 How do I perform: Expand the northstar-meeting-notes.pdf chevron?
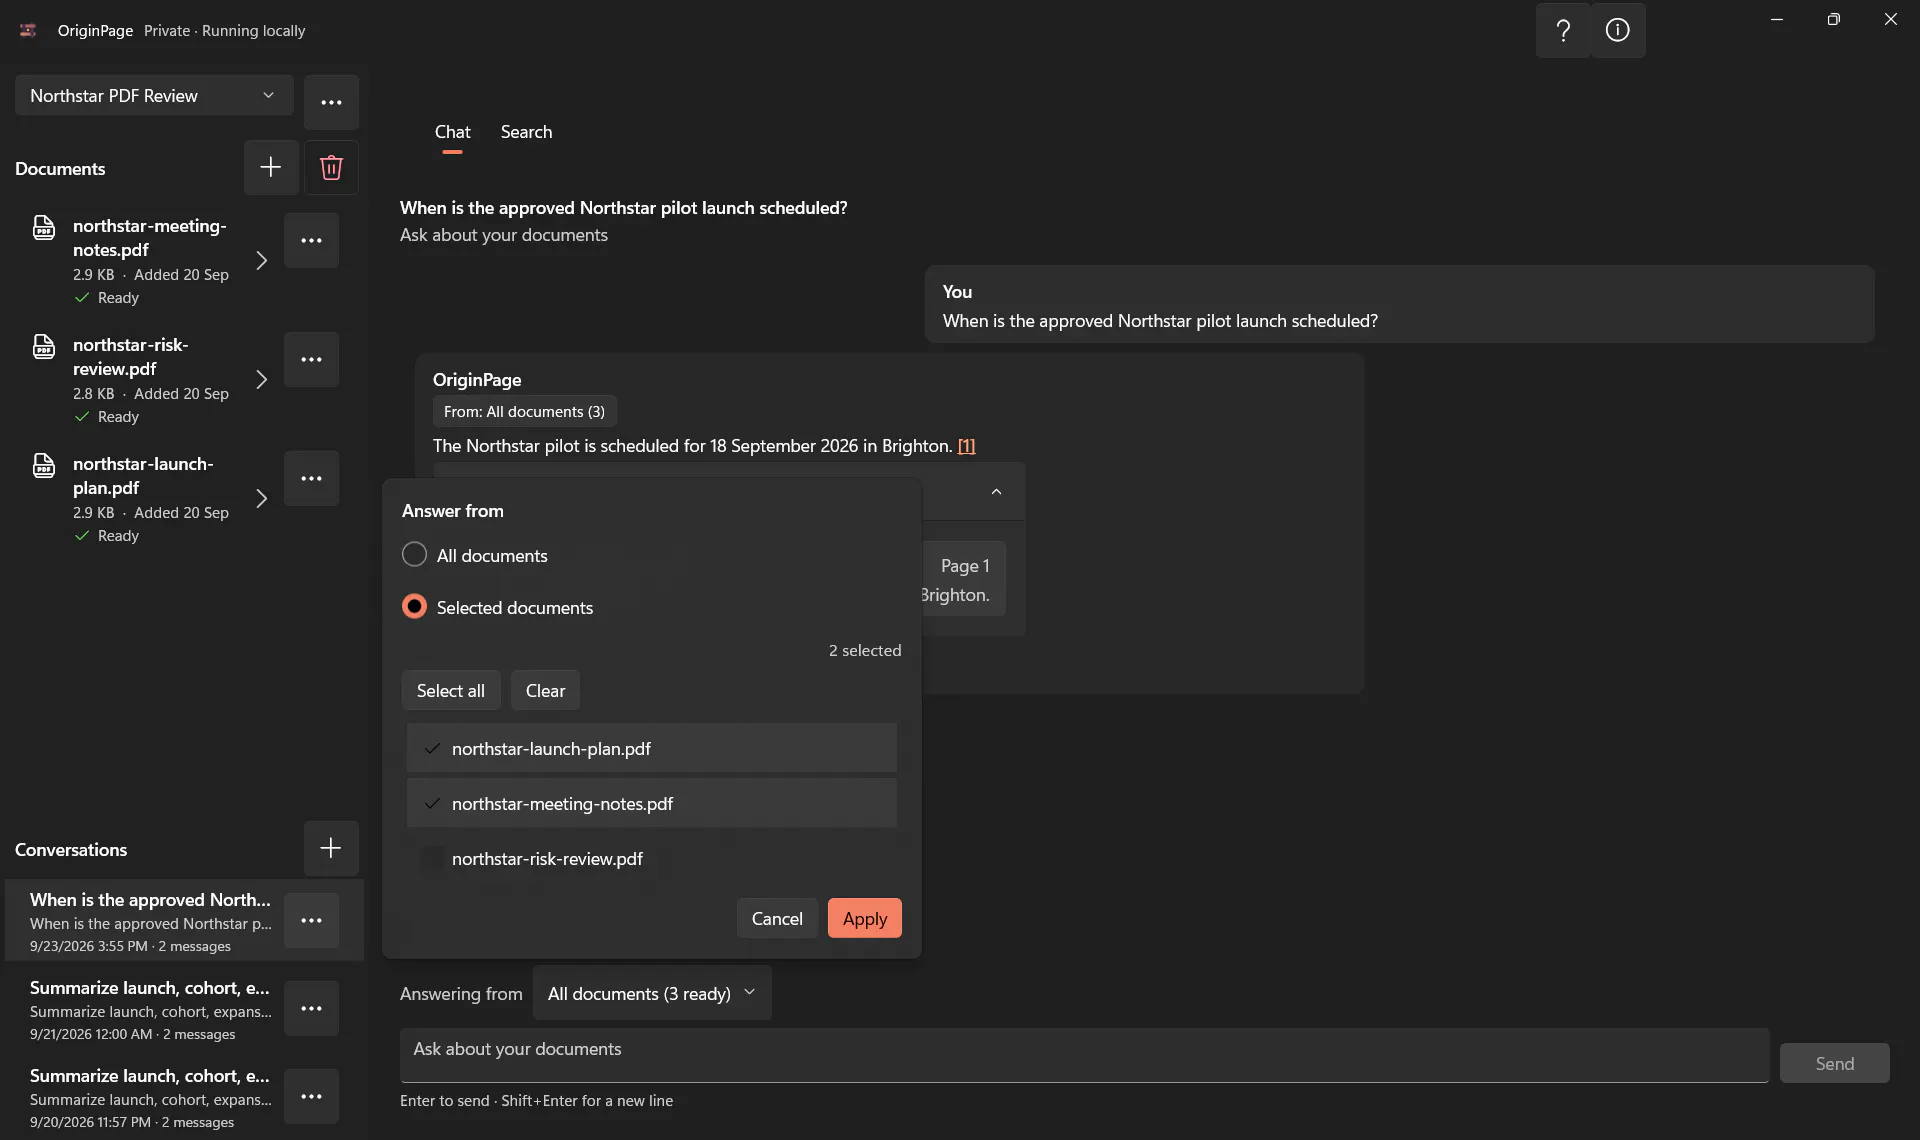click(x=261, y=260)
